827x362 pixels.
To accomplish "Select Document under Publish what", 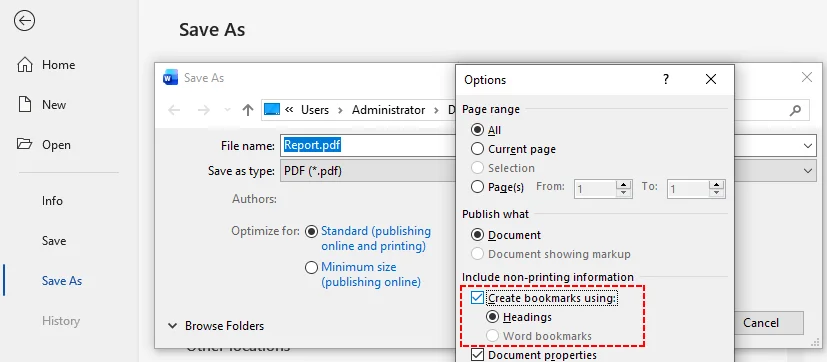I will [x=477, y=235].
